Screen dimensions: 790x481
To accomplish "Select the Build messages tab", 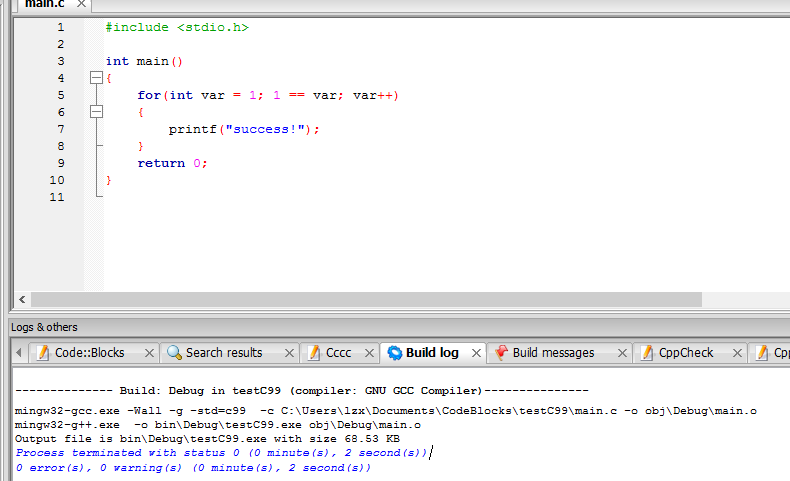I will point(553,353).
